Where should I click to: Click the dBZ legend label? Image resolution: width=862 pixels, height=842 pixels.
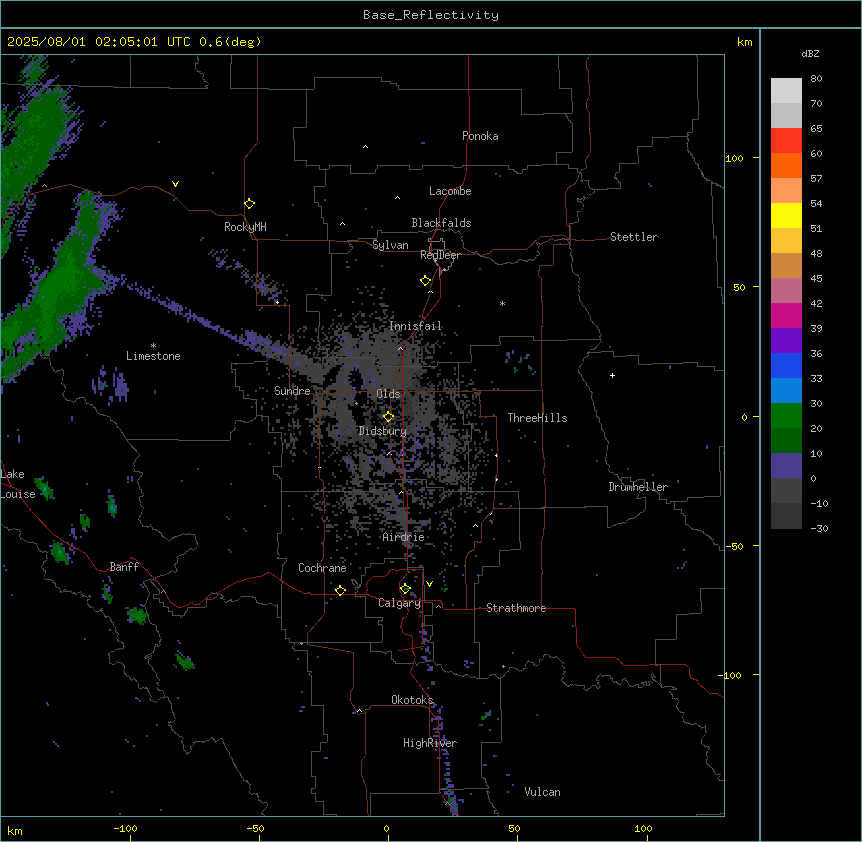(x=810, y=53)
